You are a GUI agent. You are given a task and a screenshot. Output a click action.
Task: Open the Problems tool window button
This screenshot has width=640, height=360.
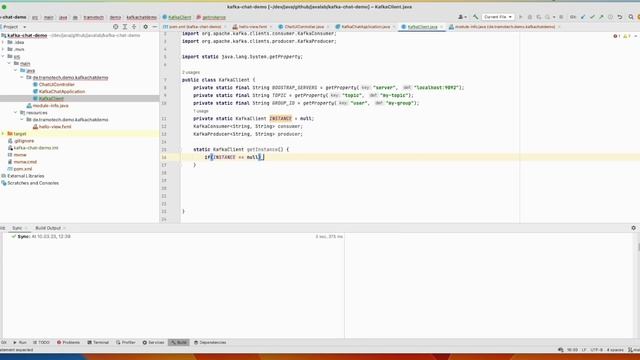click(68, 342)
